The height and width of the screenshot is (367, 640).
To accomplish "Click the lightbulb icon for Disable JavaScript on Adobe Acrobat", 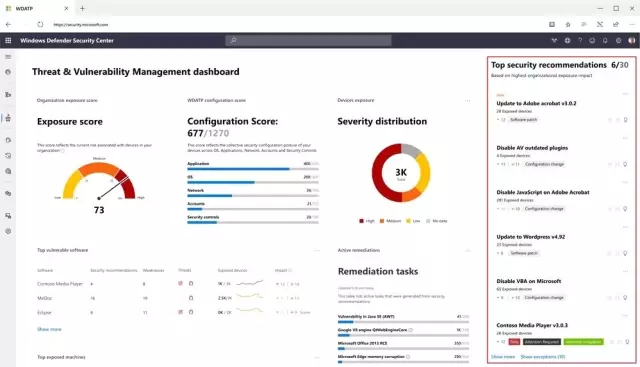I will (625, 209).
